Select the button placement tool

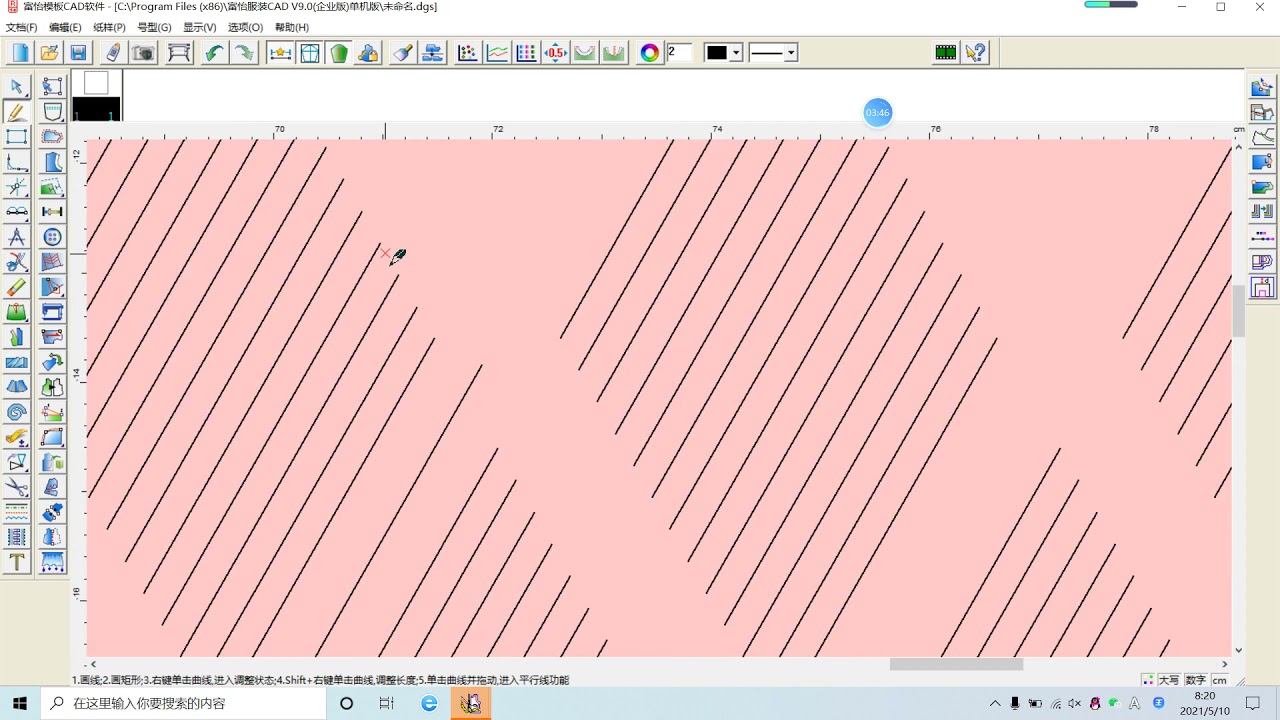click(x=52, y=237)
